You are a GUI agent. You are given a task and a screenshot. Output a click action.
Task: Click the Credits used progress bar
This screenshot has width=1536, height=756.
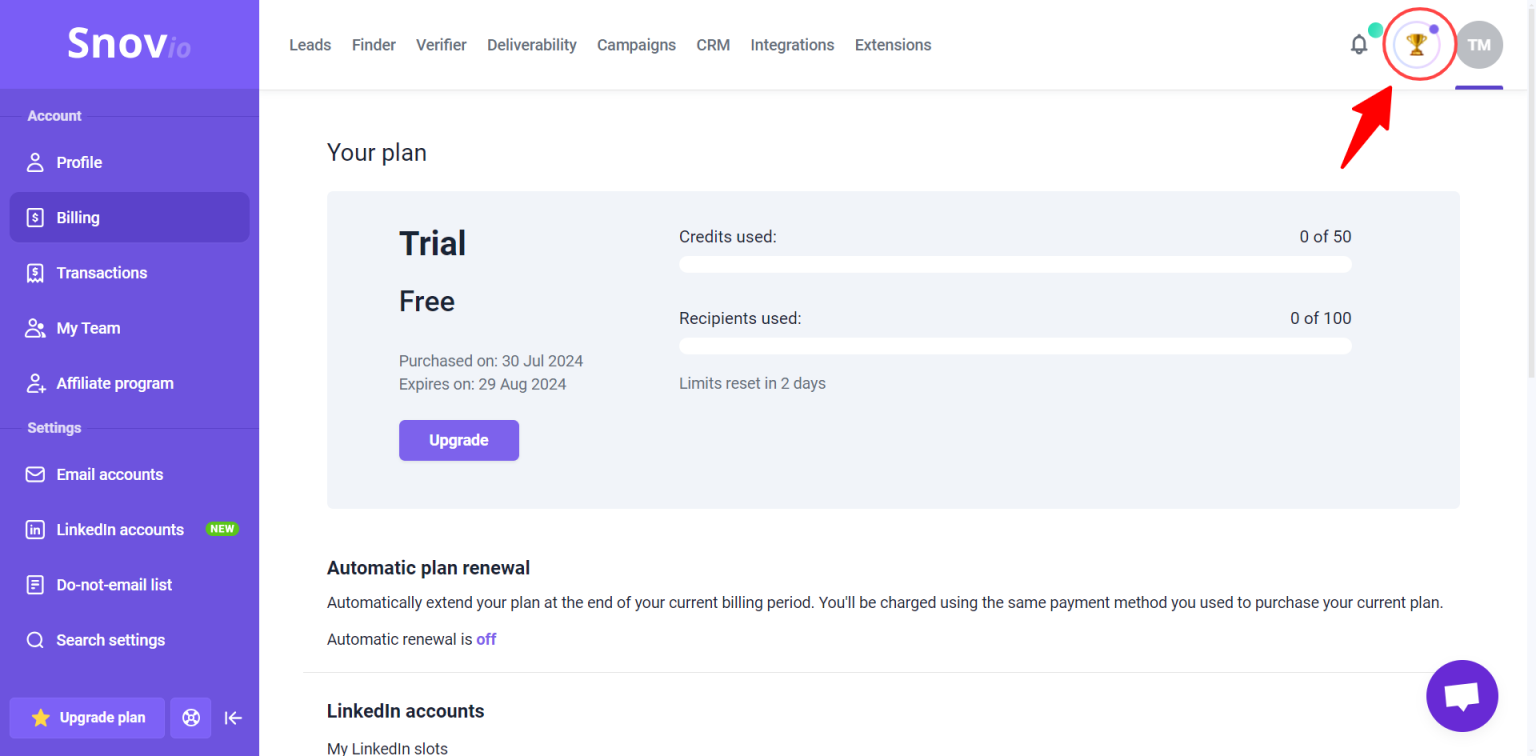click(1015, 264)
